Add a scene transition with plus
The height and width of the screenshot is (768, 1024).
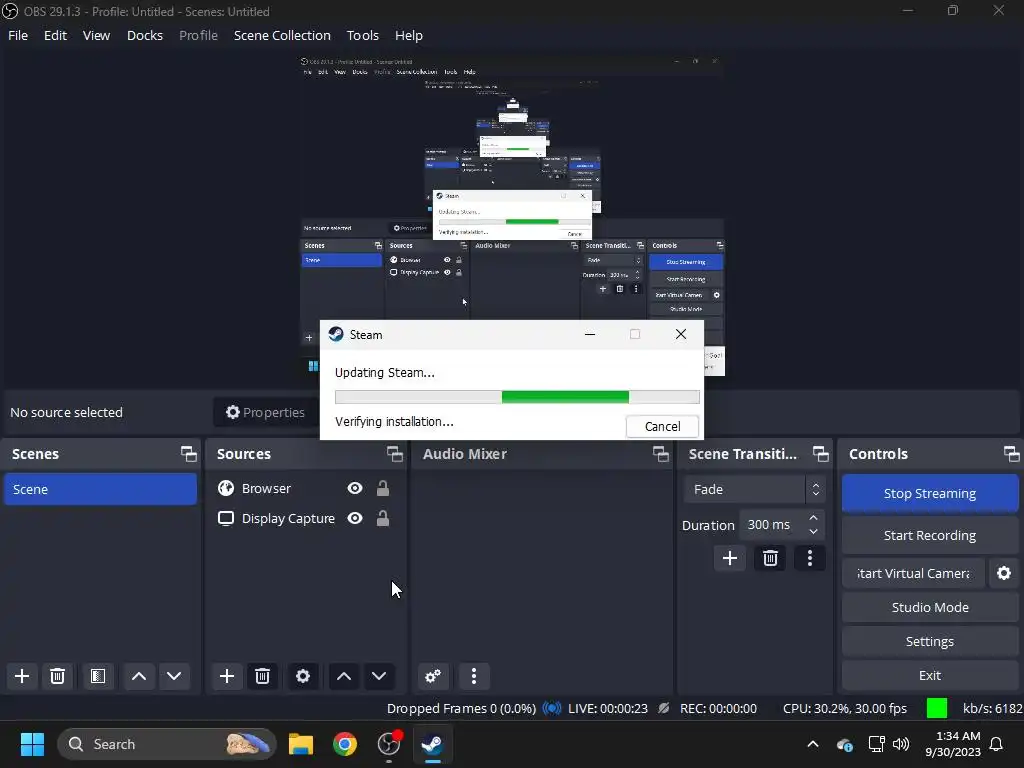pyautogui.click(x=729, y=558)
